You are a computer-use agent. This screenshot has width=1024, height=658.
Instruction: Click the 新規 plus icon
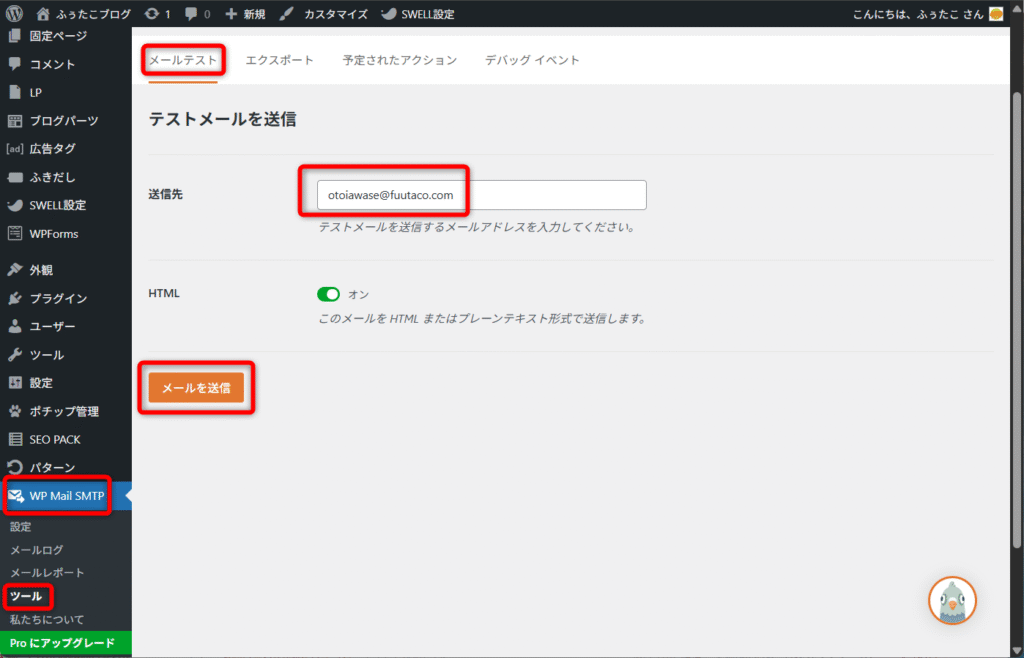231,15
